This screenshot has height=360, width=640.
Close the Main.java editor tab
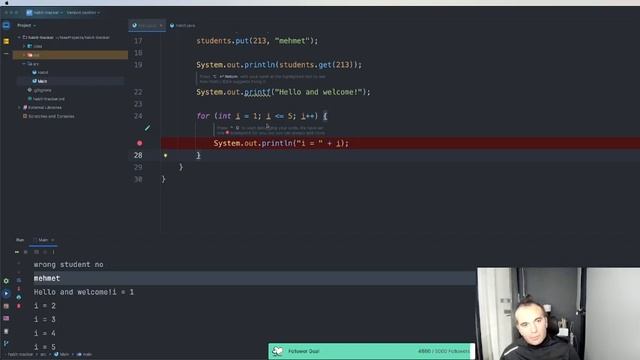[161, 25]
